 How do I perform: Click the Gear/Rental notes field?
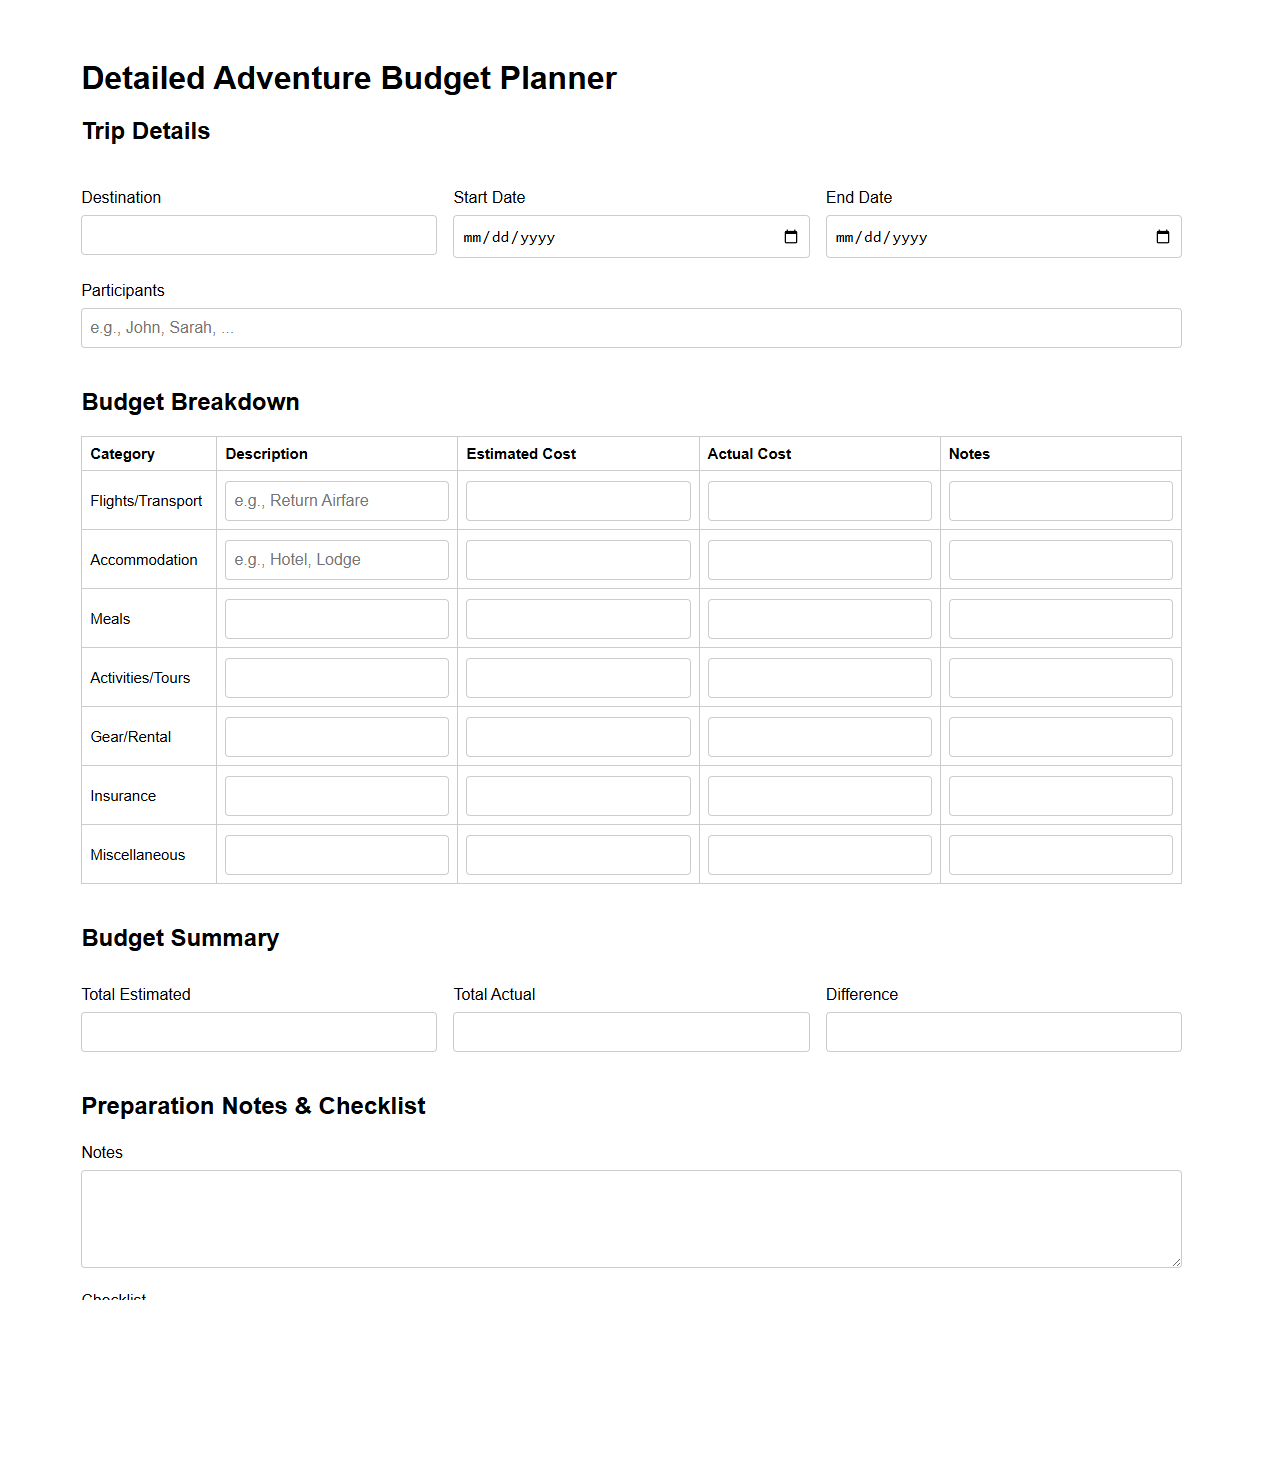pyautogui.click(x=1060, y=736)
